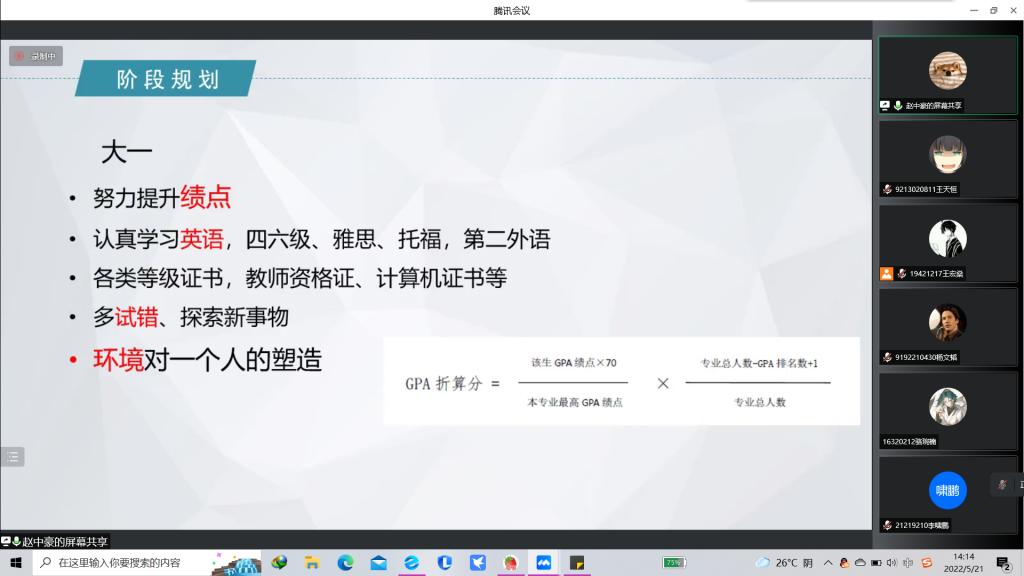Click 19421217王宏焱 participant avatar
The image size is (1024, 576).
[x=947, y=238]
